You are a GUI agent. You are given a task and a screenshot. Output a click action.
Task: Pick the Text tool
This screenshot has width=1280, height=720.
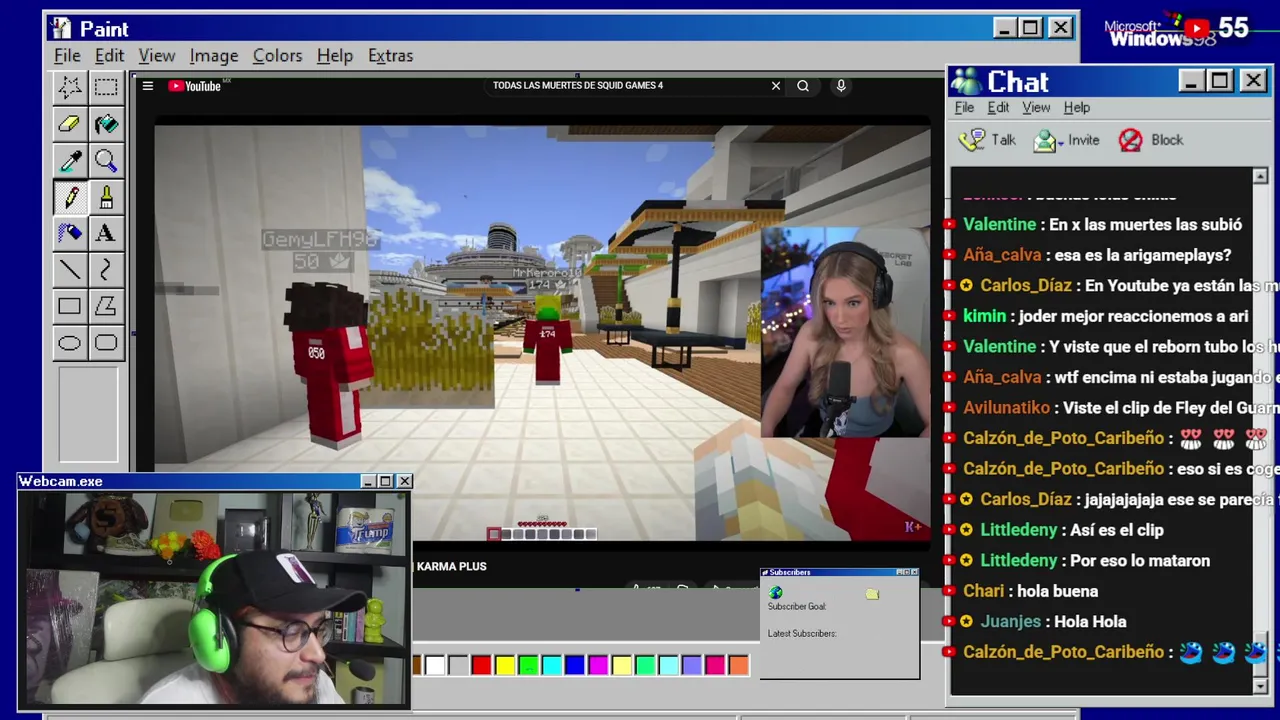click(105, 233)
